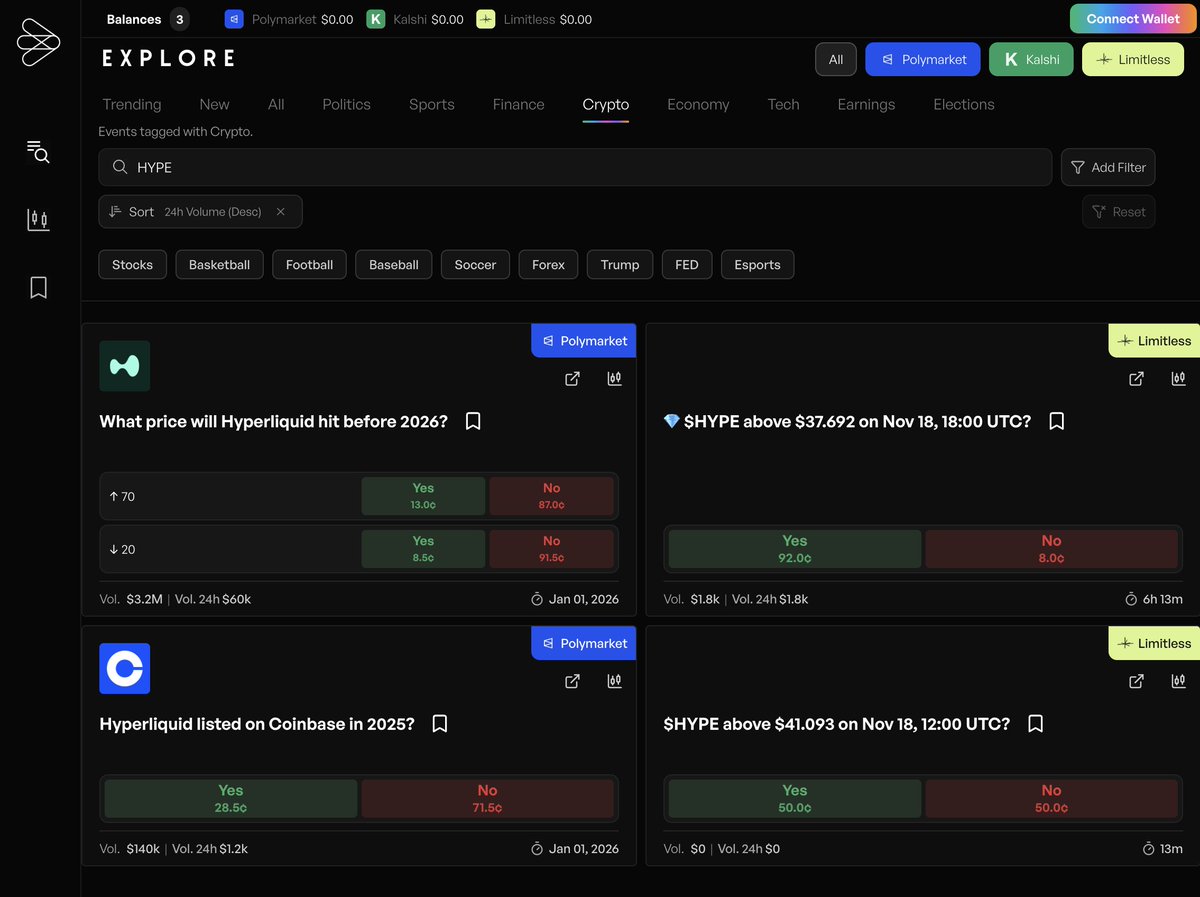Image resolution: width=1200 pixels, height=897 pixels.
Task: Open external link for $HYPE above $37.692 market
Action: [x=1136, y=378]
